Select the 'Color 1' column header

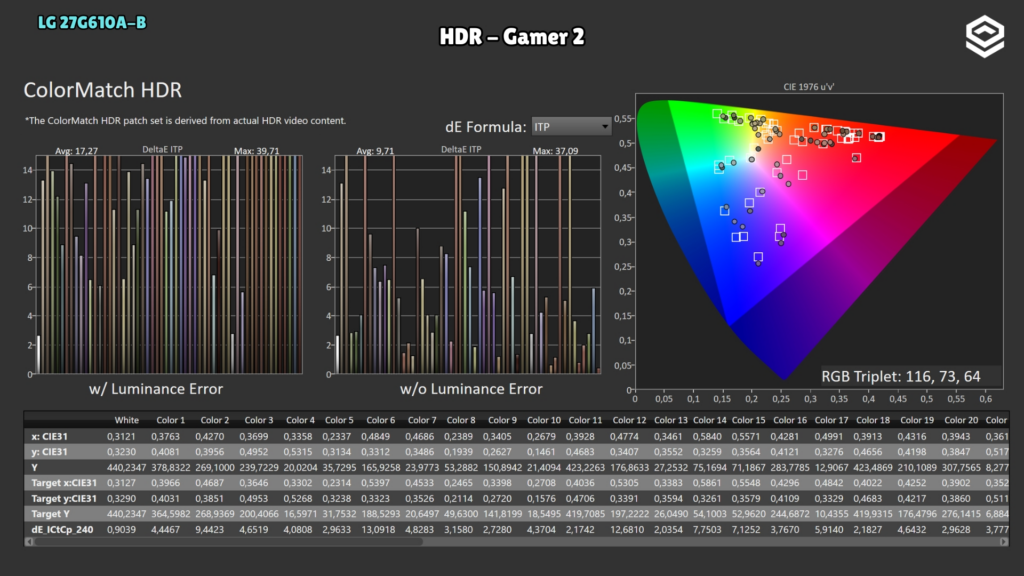(x=170, y=420)
